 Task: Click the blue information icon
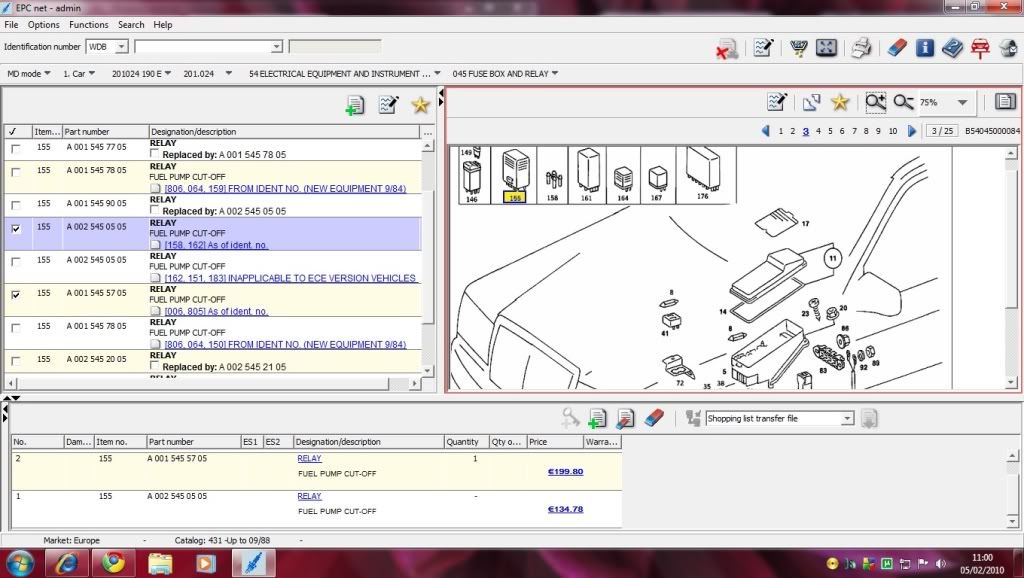(925, 47)
